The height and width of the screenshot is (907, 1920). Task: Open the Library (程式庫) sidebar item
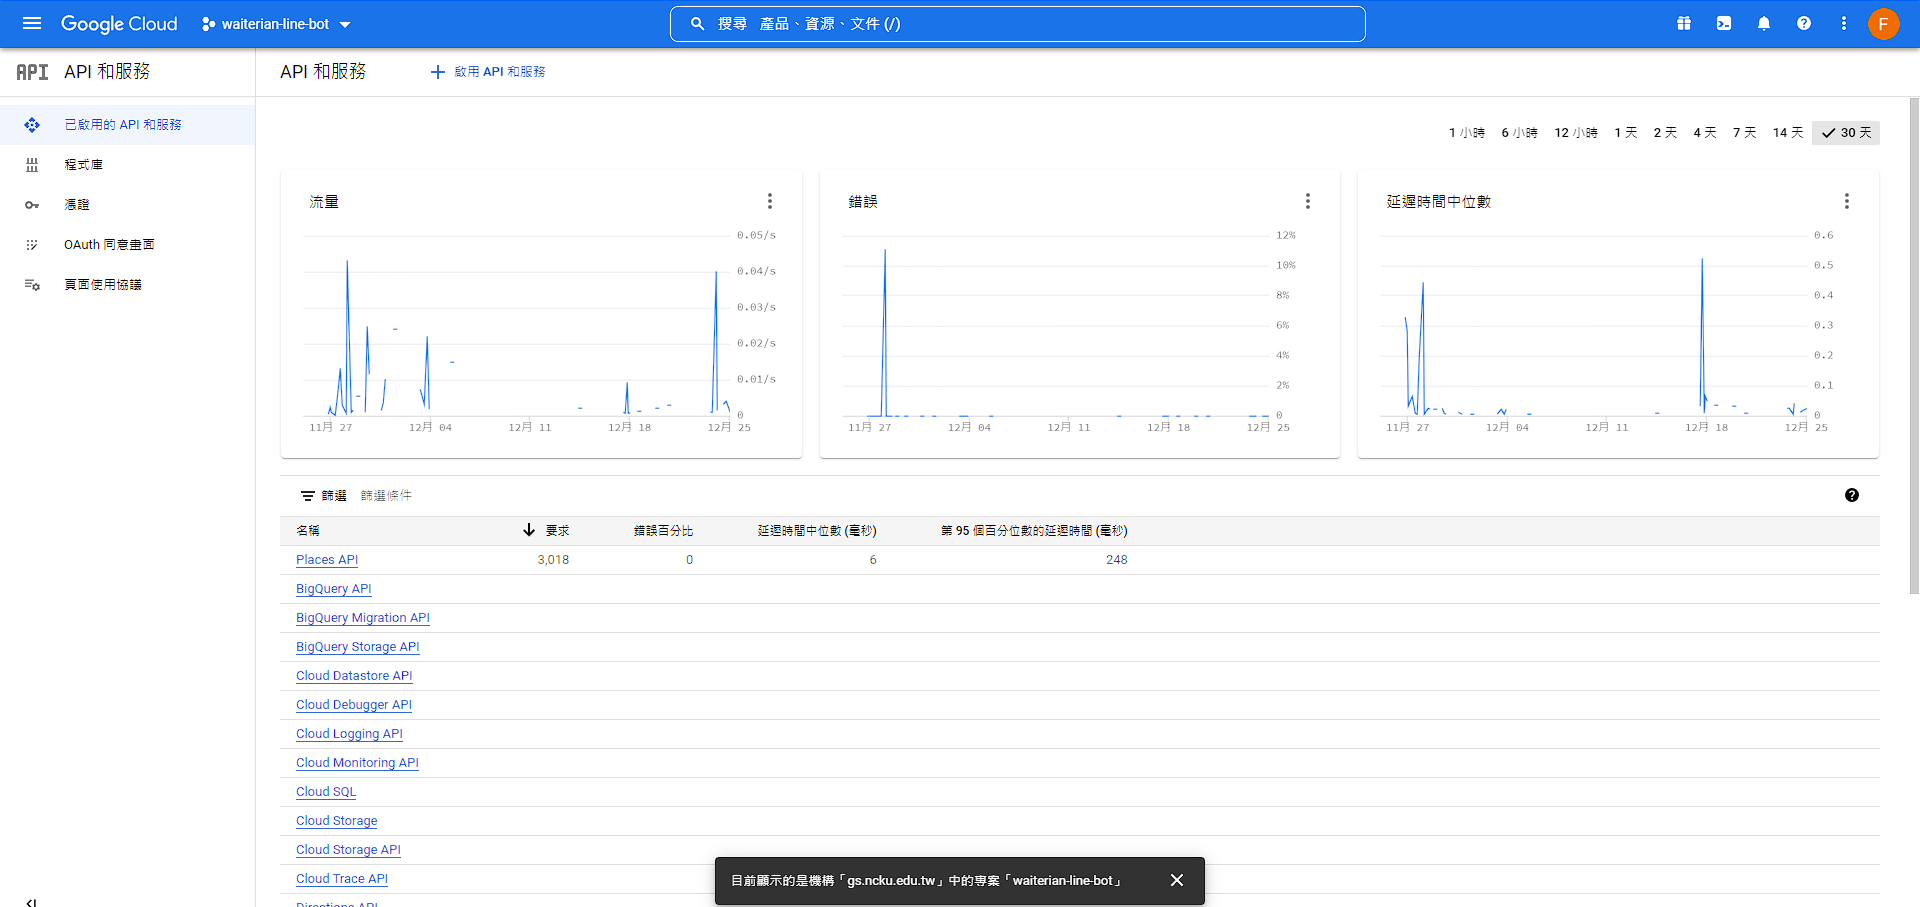point(127,165)
